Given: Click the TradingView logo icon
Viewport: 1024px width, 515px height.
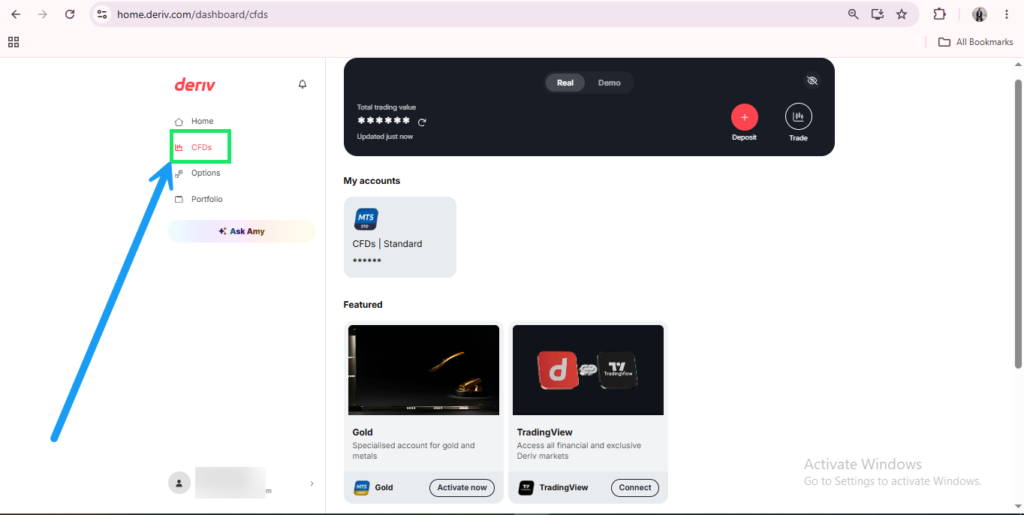Looking at the screenshot, I should coord(526,488).
